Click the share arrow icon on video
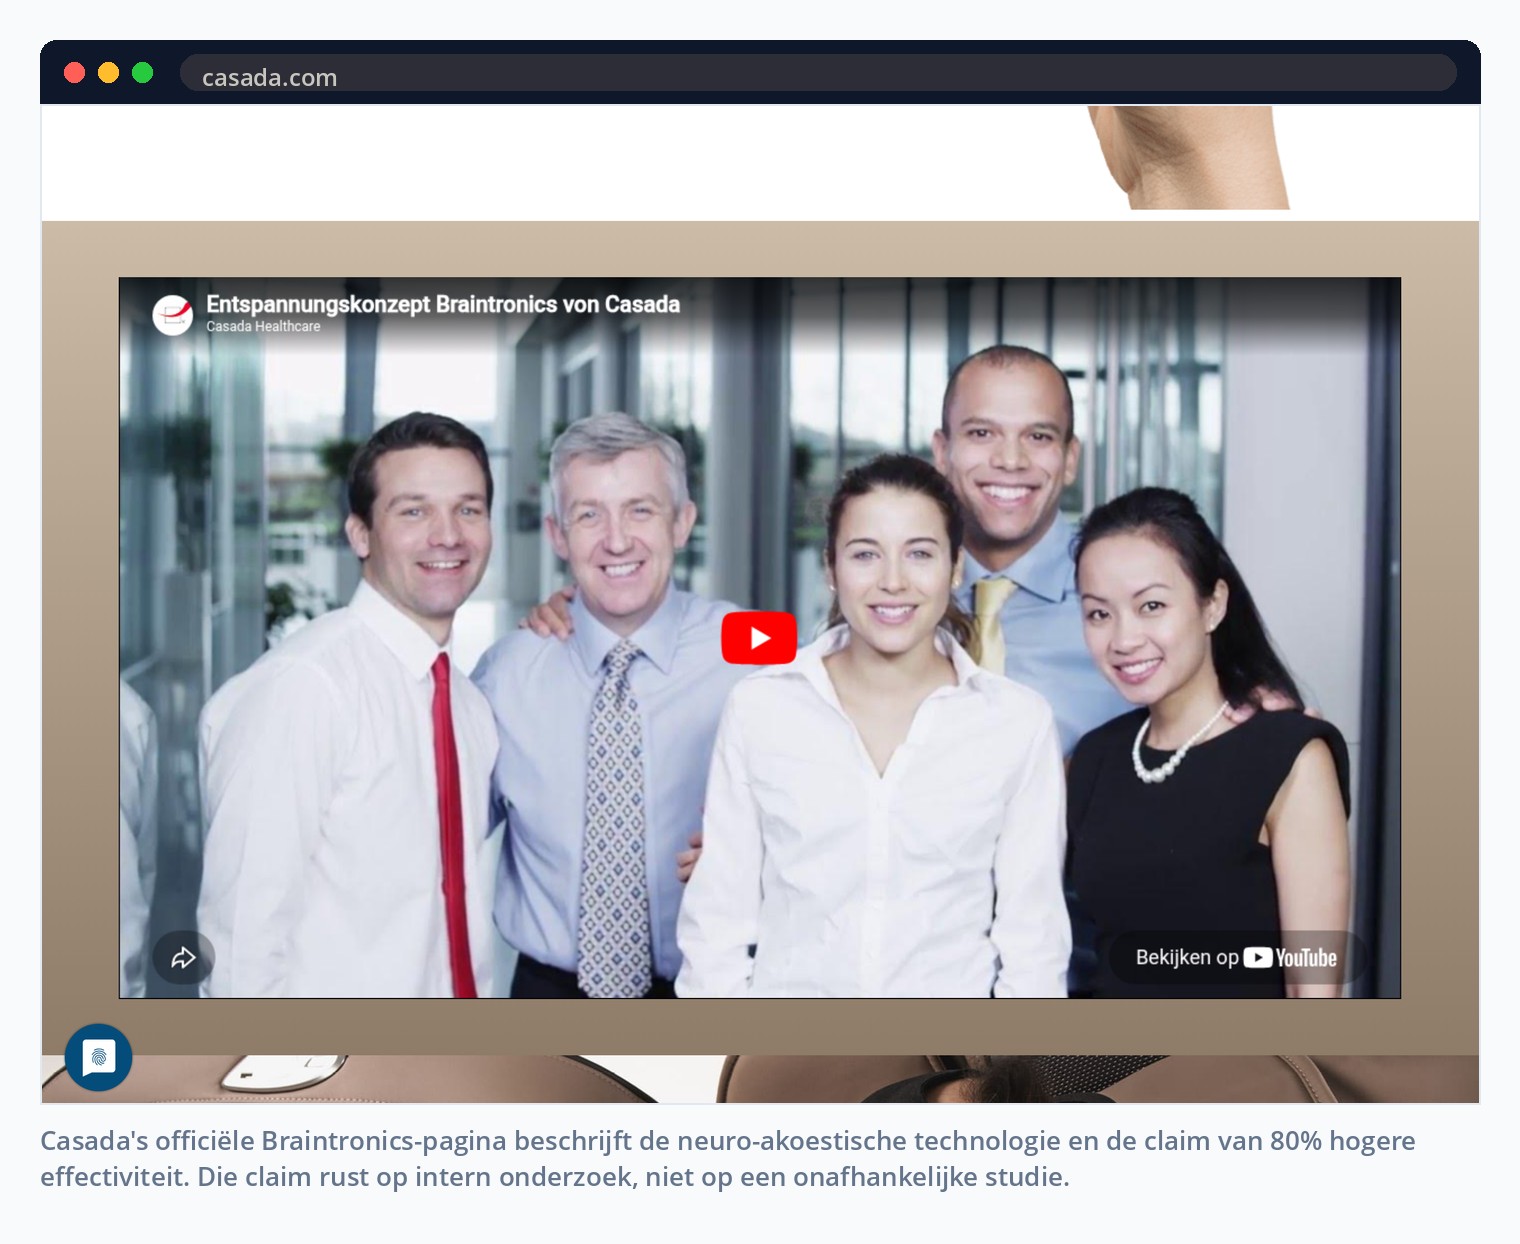Viewport: 1520px width, 1244px height. (x=183, y=958)
